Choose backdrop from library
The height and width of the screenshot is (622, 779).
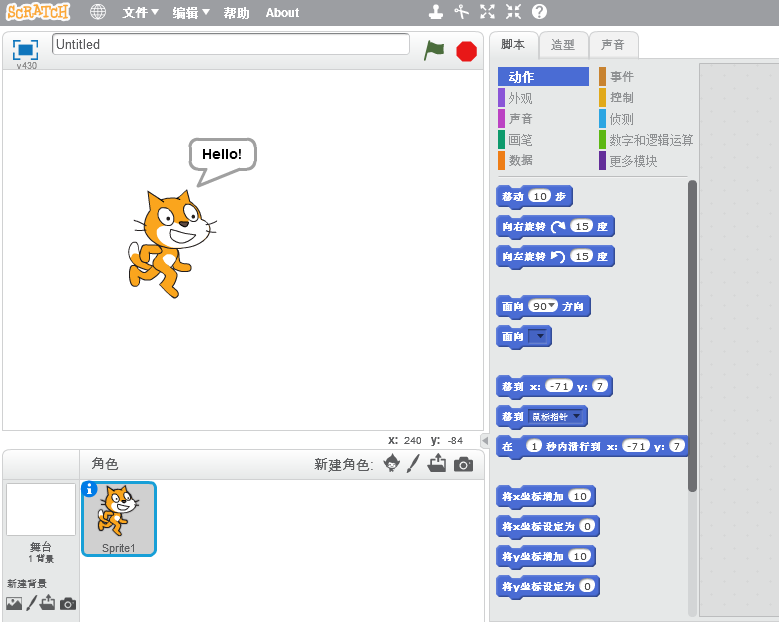click(14, 603)
